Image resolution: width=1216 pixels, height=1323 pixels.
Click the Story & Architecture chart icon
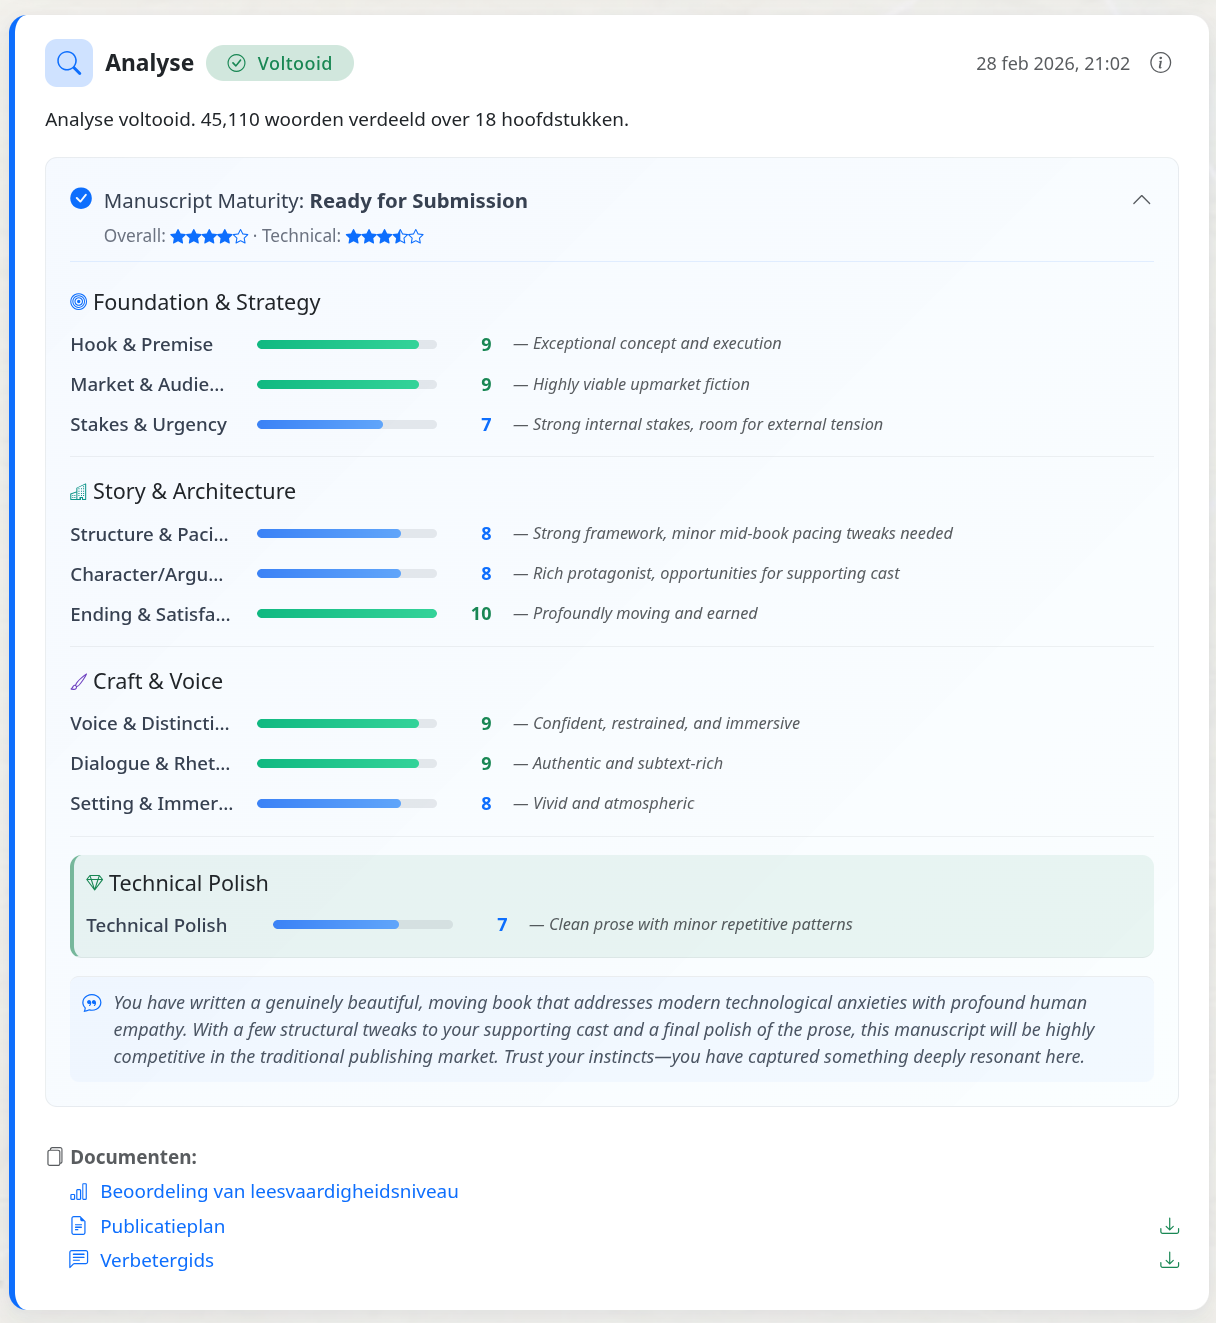[x=79, y=492]
